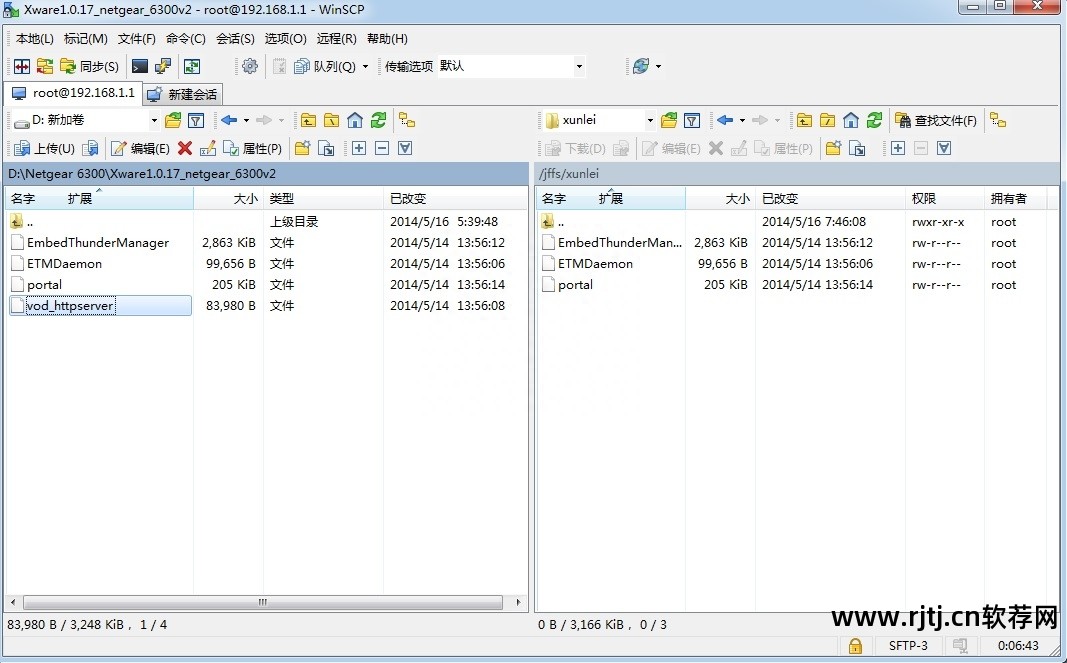Open the terminal console icon
This screenshot has height=663, width=1067.
pos(139,66)
